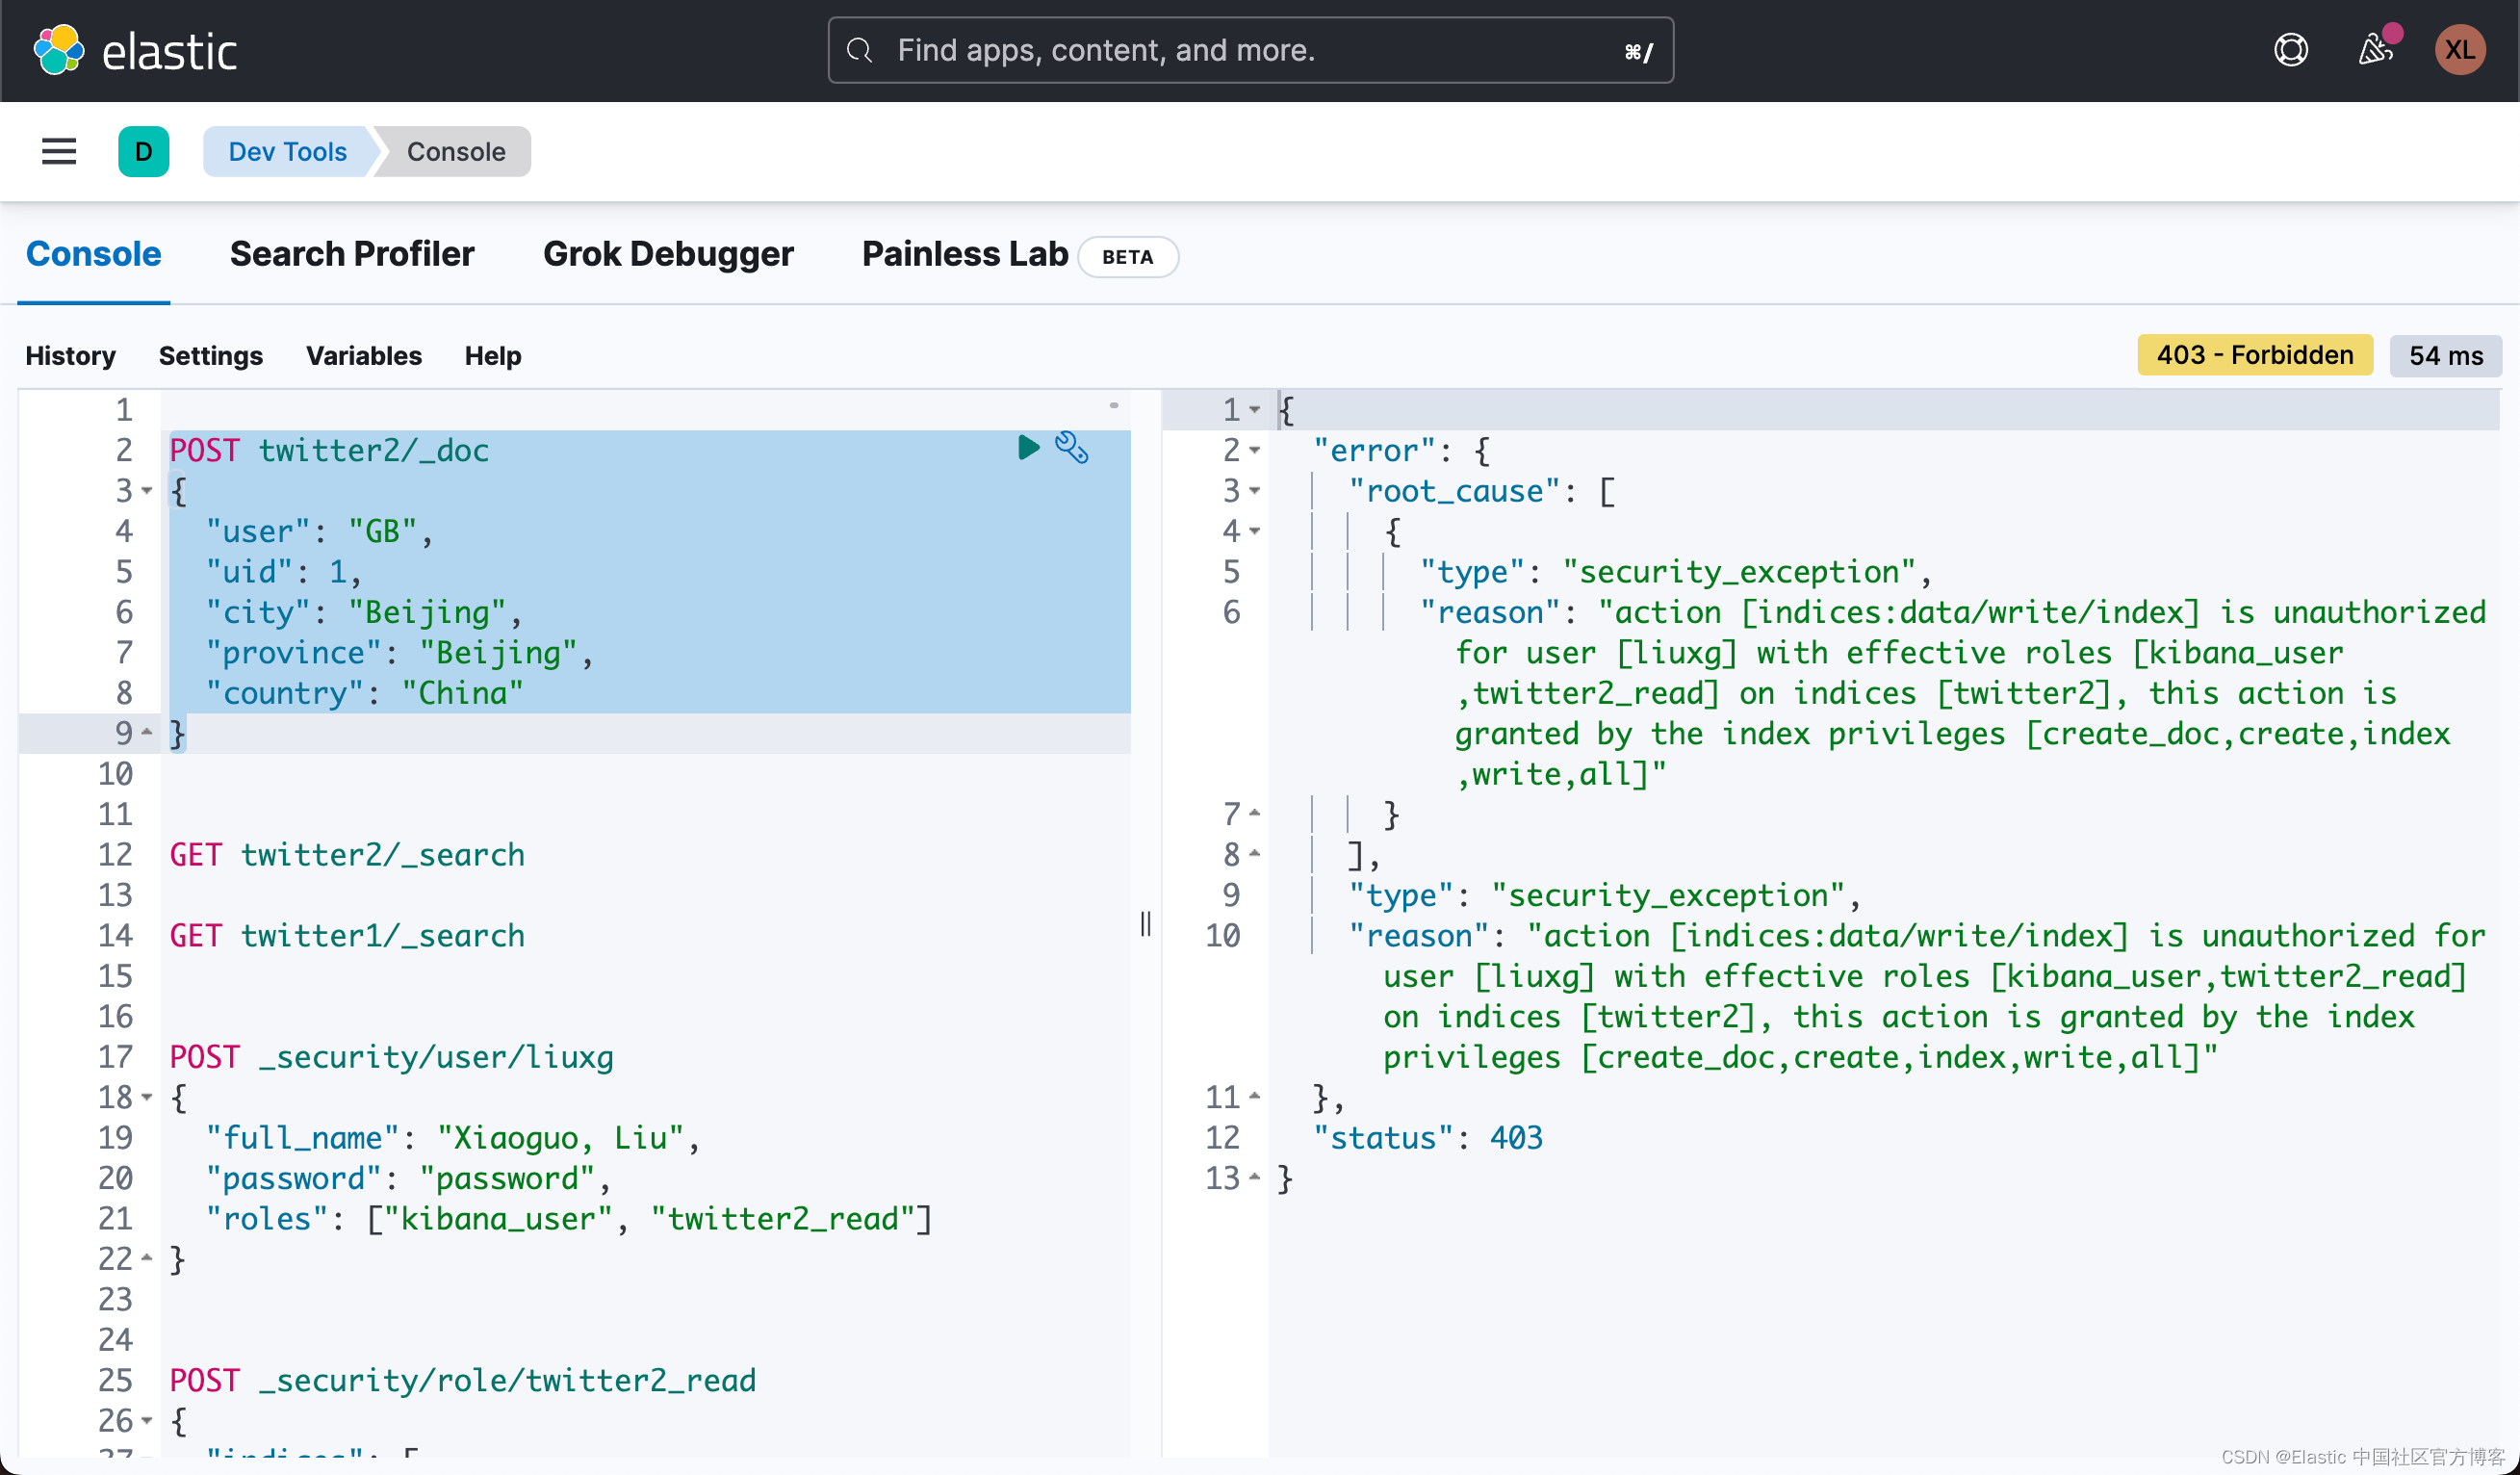Viewport: 2520px width, 1475px height.
Task: Click the Dev Tools breadcrumb link
Action: pyautogui.click(x=287, y=151)
